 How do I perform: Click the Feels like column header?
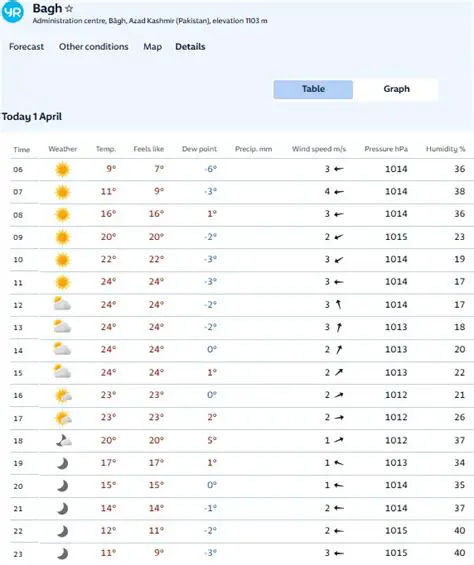click(x=149, y=149)
